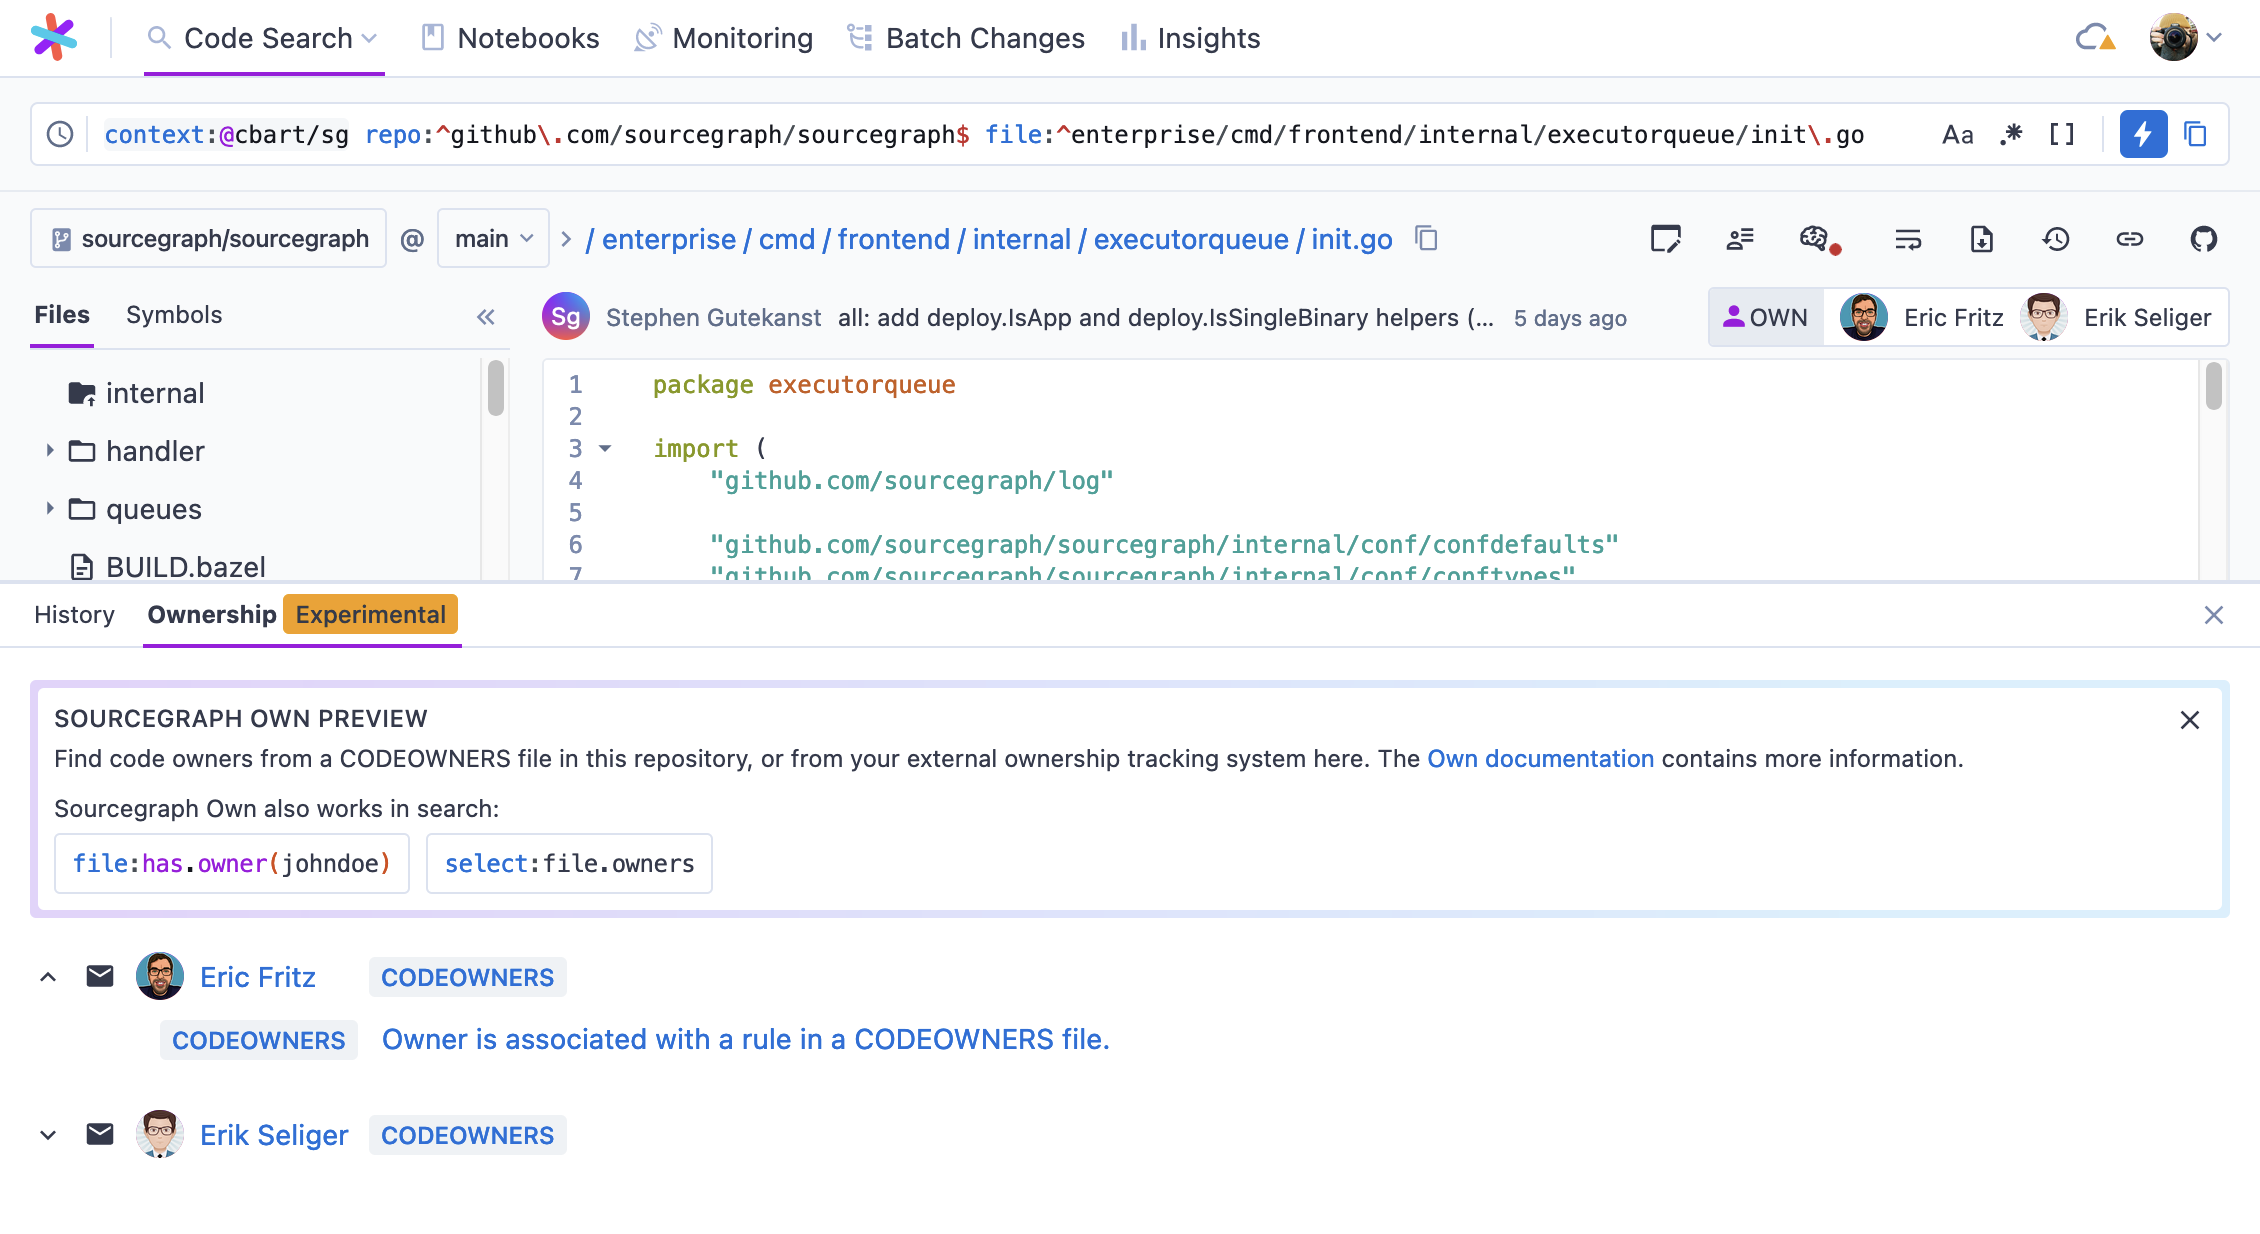
Task: Switch to Files tab in sidebar
Action: coord(62,315)
